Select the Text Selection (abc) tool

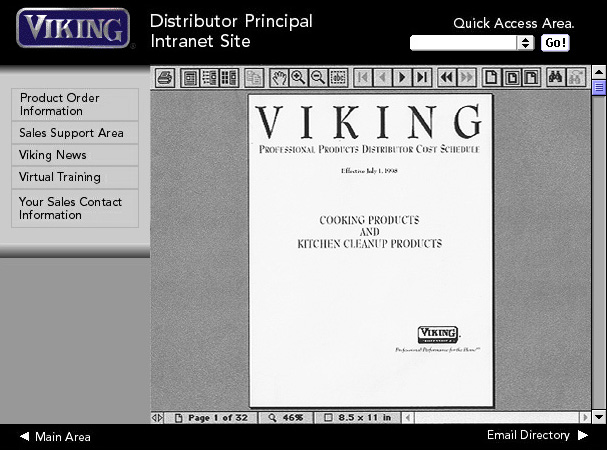338,78
